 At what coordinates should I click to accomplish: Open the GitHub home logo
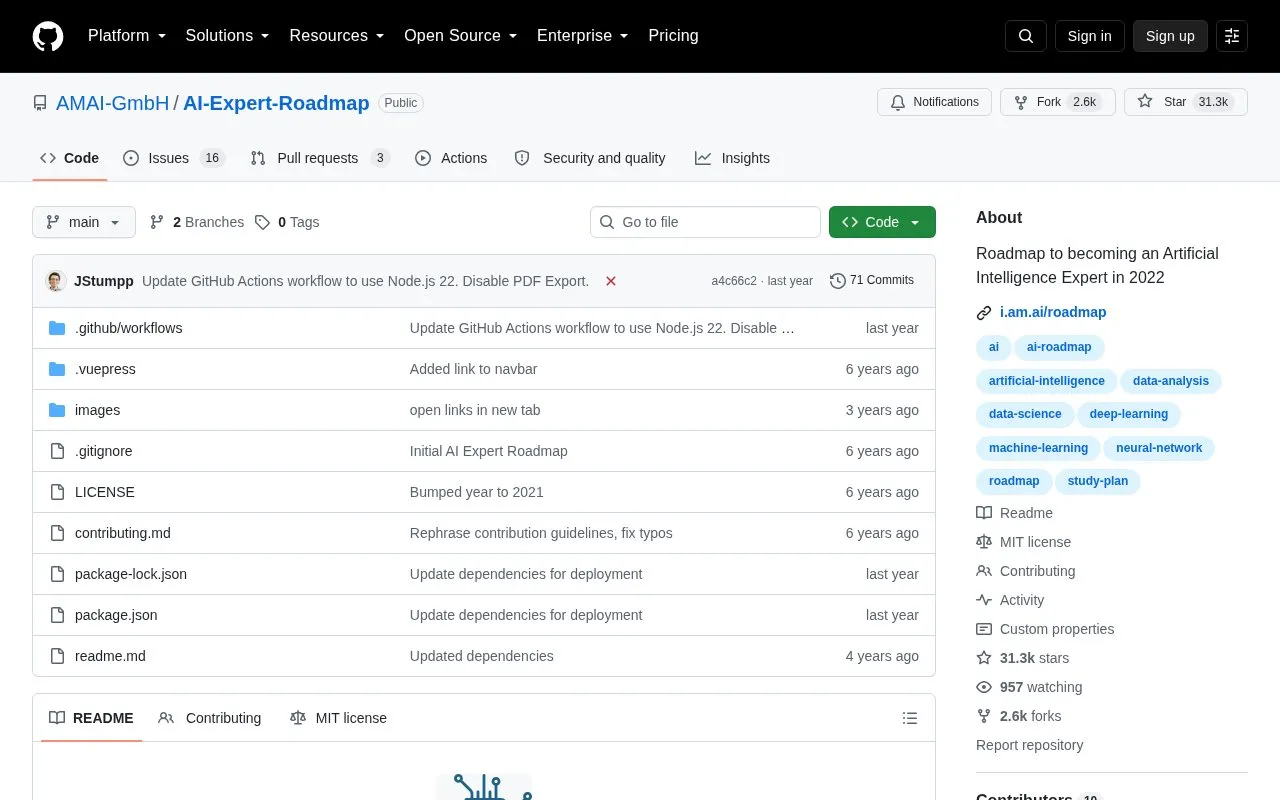(x=48, y=36)
